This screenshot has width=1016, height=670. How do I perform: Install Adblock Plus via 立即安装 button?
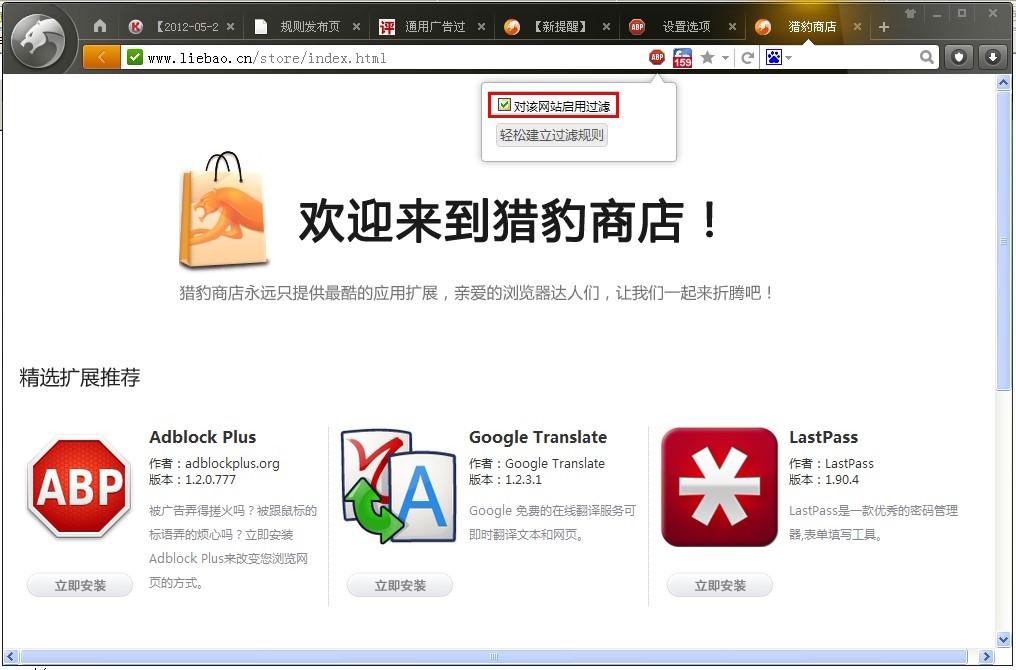[79, 585]
